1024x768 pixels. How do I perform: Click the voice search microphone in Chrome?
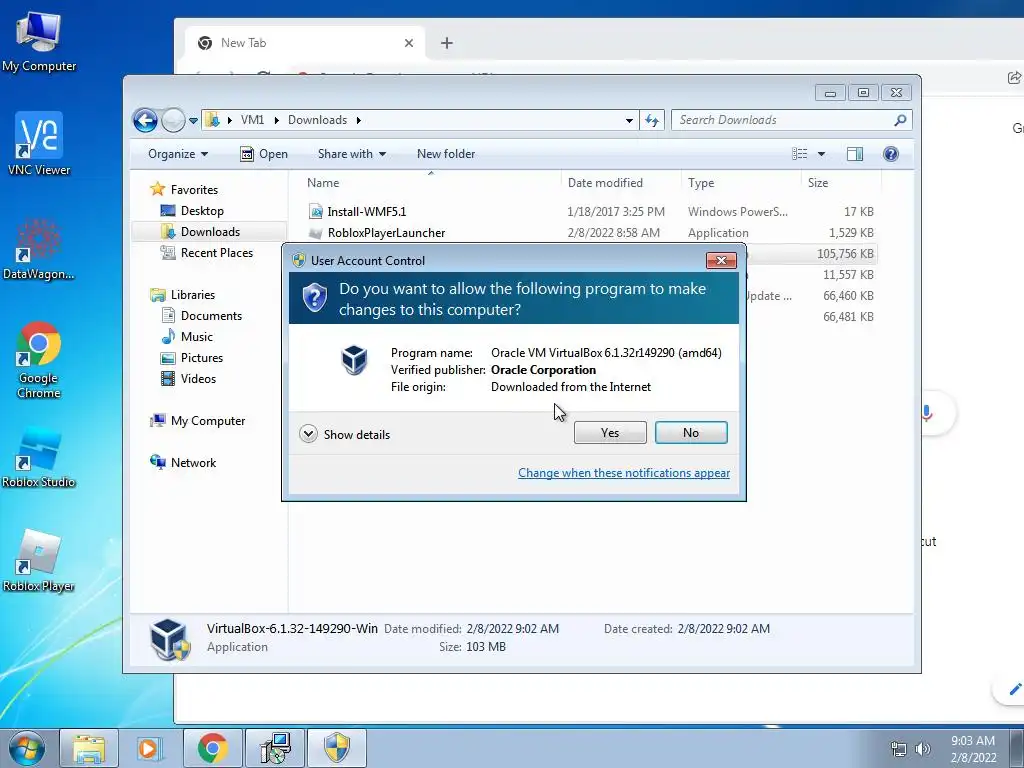[926, 413]
